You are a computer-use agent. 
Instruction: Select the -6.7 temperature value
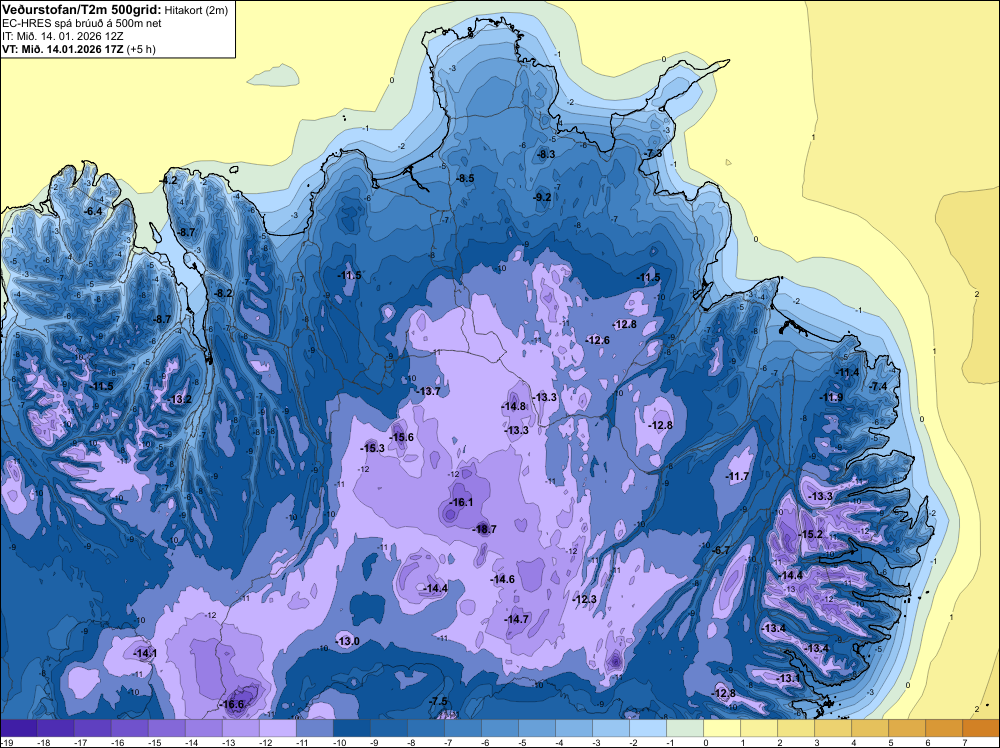[721, 550]
